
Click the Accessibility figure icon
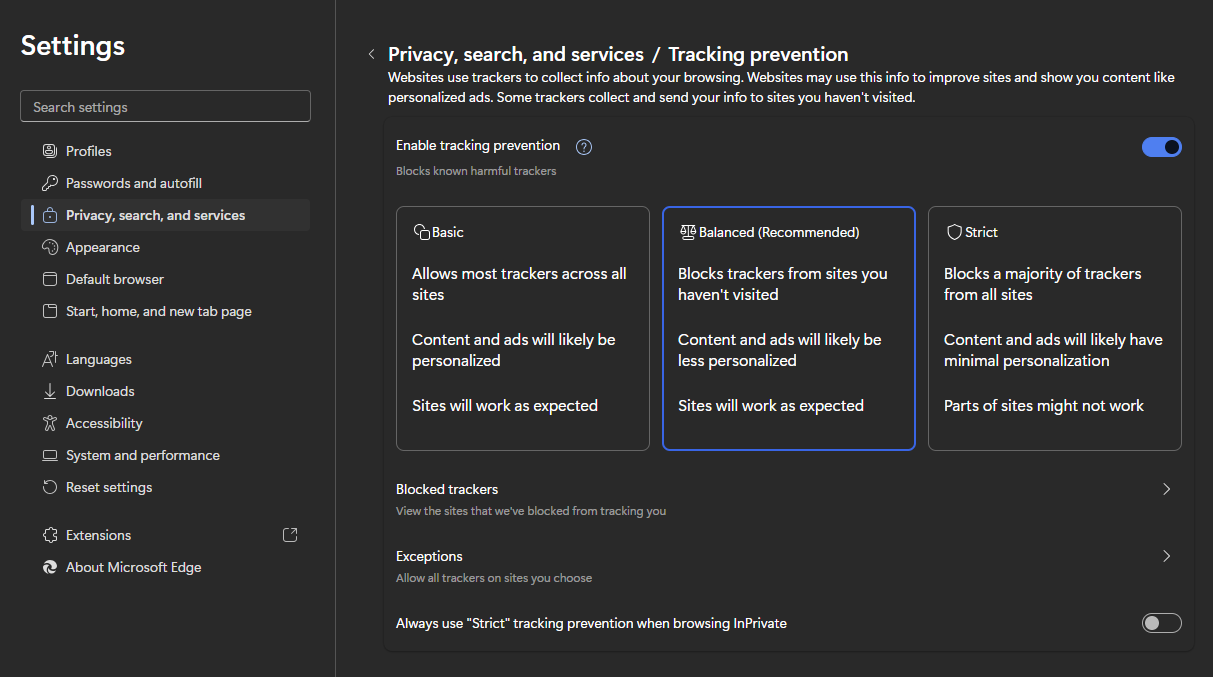tap(50, 423)
